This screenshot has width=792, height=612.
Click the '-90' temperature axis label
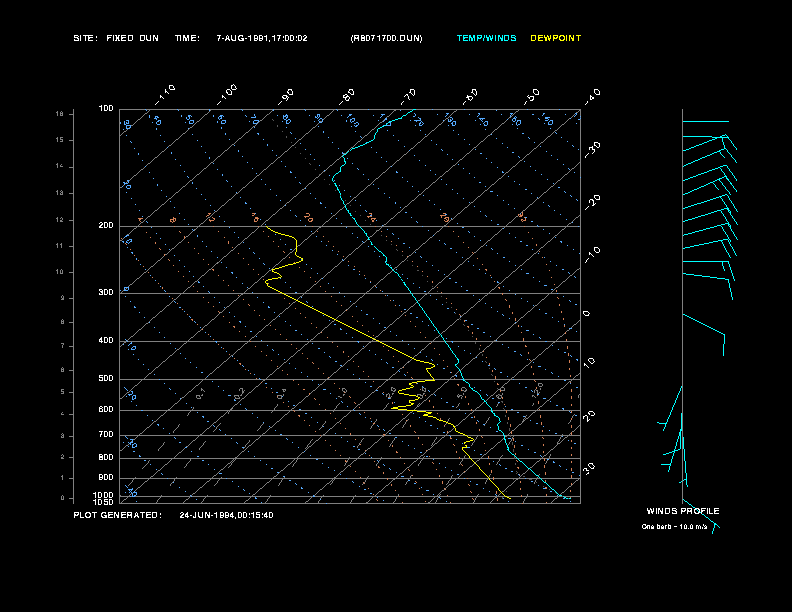coord(286,97)
